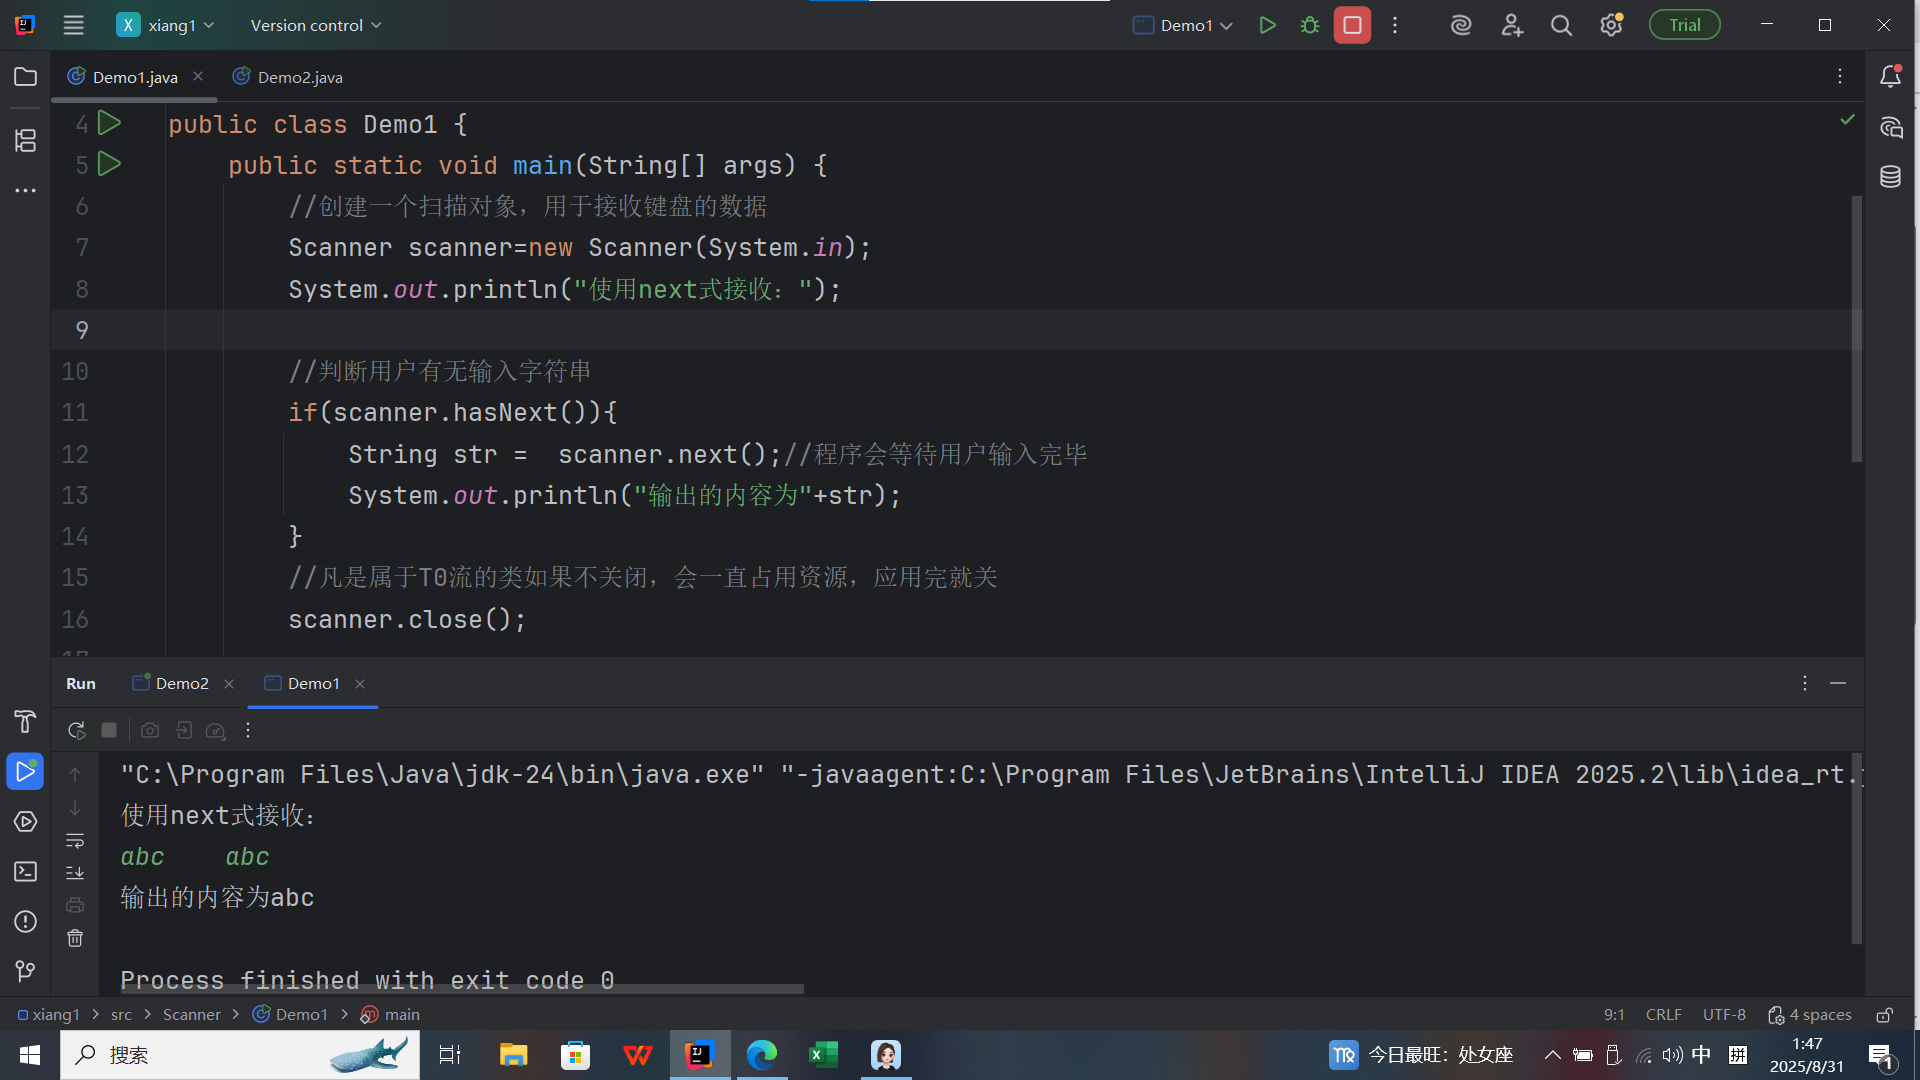Click the UTF-8 encoding in status bar
1920x1080 pixels.
click(1724, 1015)
